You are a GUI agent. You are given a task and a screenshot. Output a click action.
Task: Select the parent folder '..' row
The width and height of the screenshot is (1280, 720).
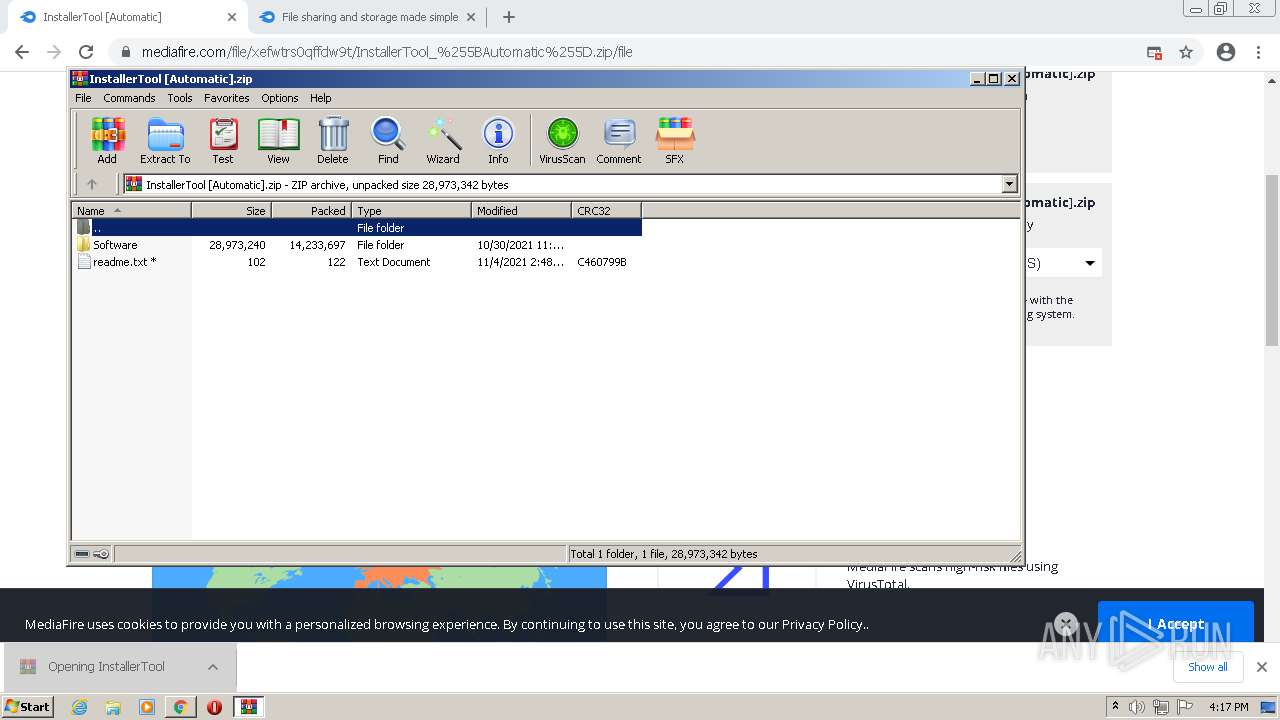356,228
